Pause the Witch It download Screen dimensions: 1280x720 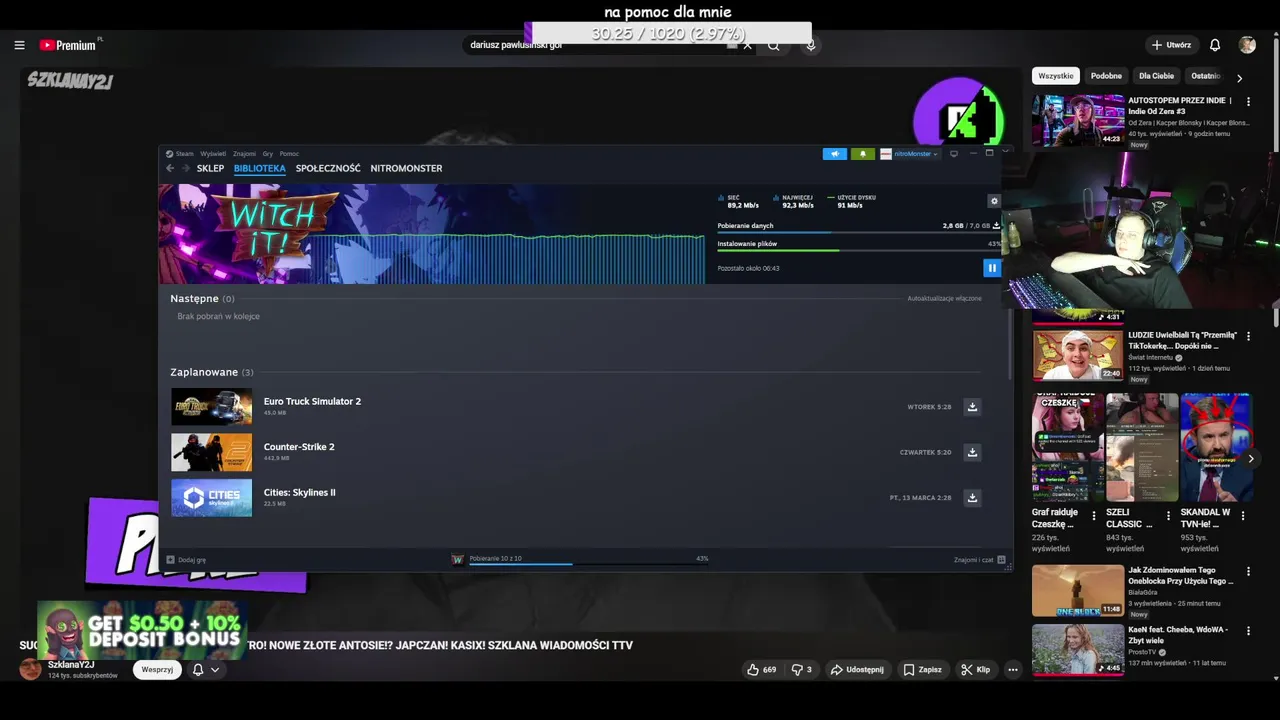(991, 268)
